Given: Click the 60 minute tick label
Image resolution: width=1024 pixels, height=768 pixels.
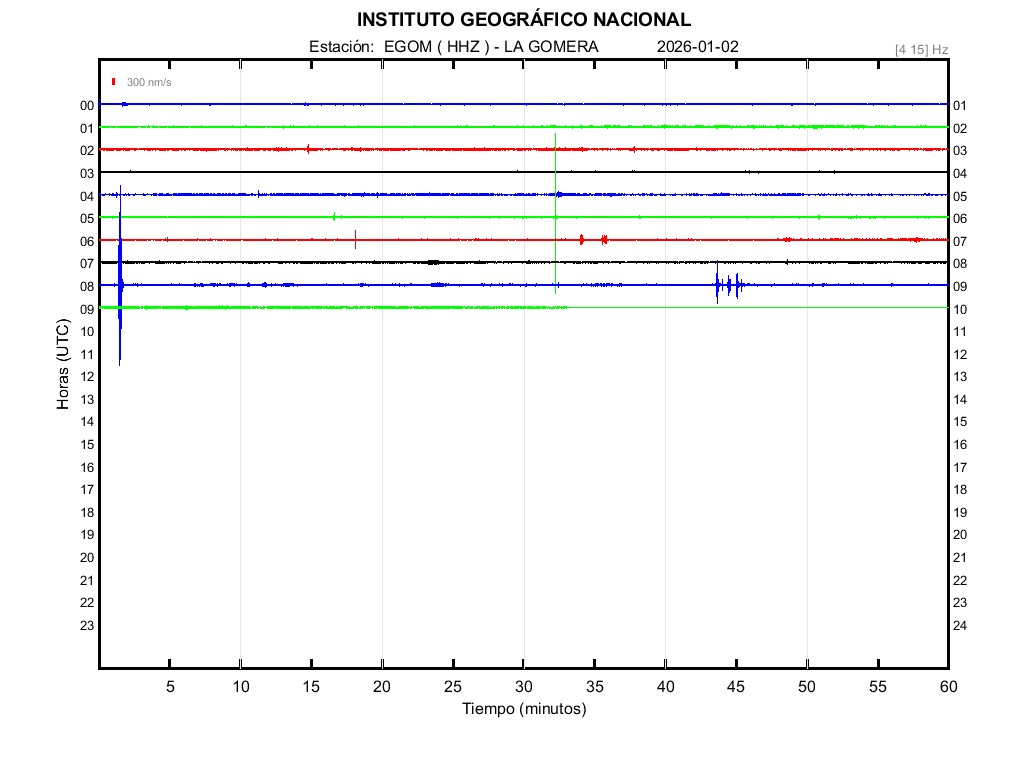Looking at the screenshot, I should 947,687.
